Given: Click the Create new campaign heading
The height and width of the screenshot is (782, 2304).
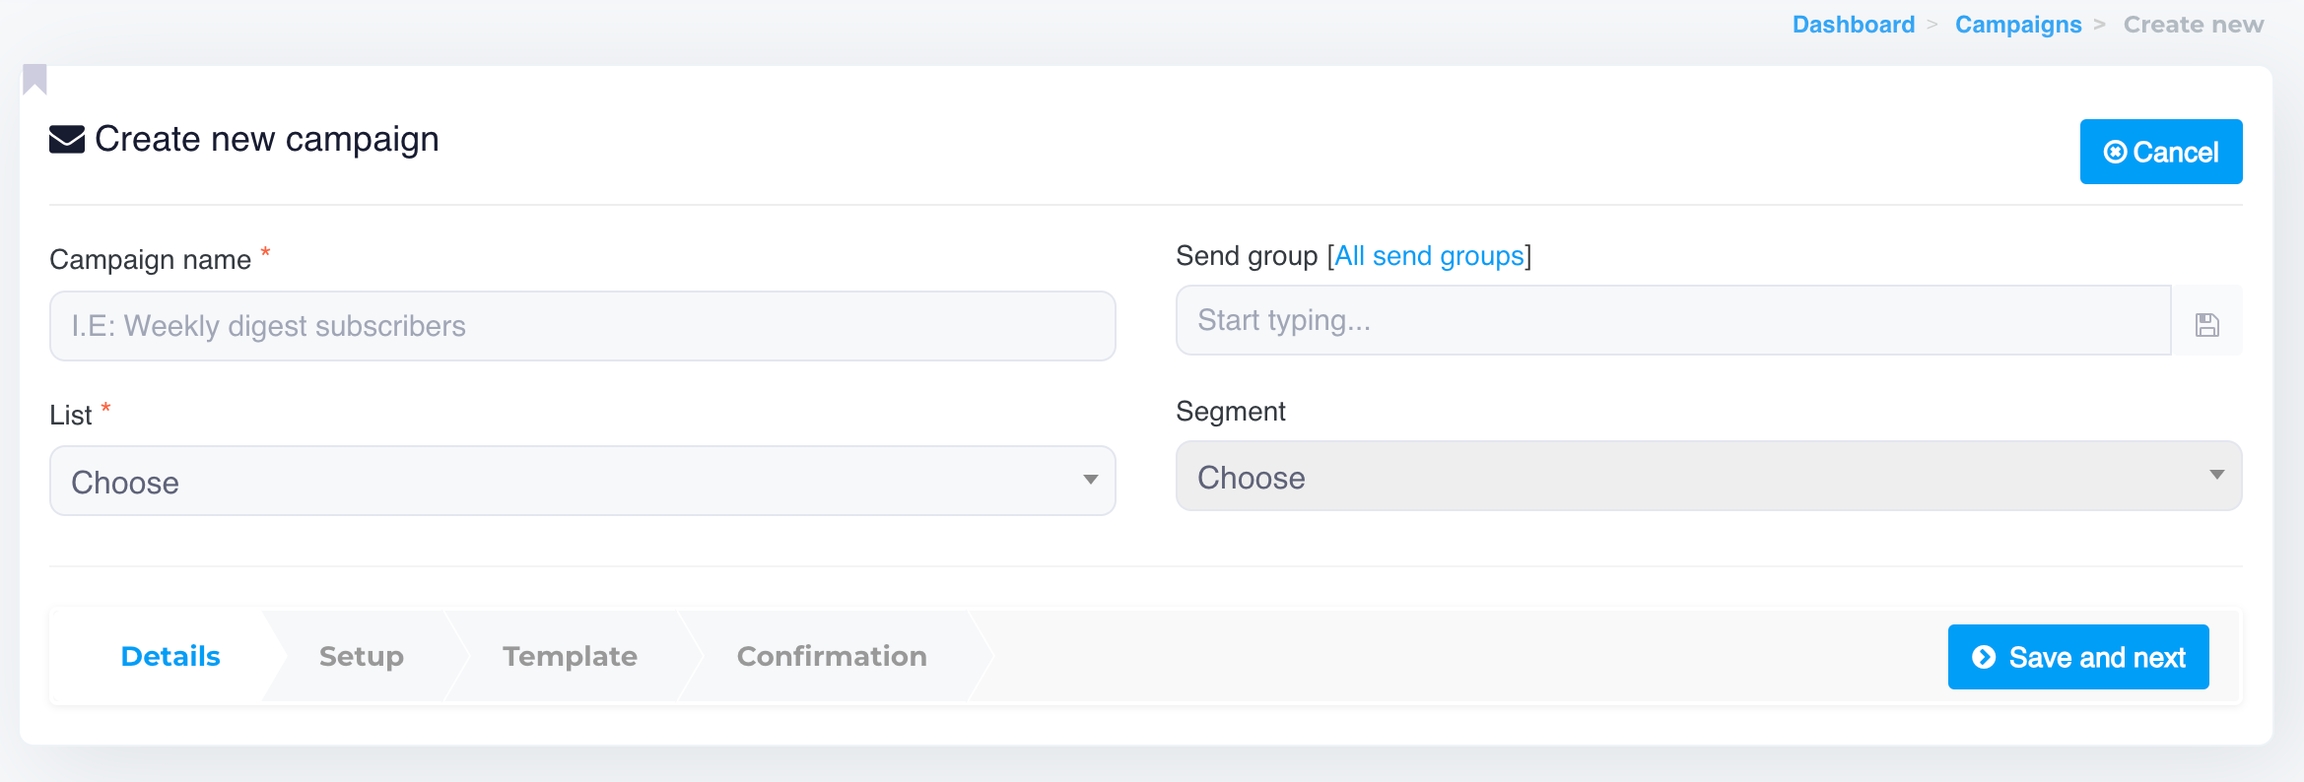Looking at the screenshot, I should [x=266, y=139].
